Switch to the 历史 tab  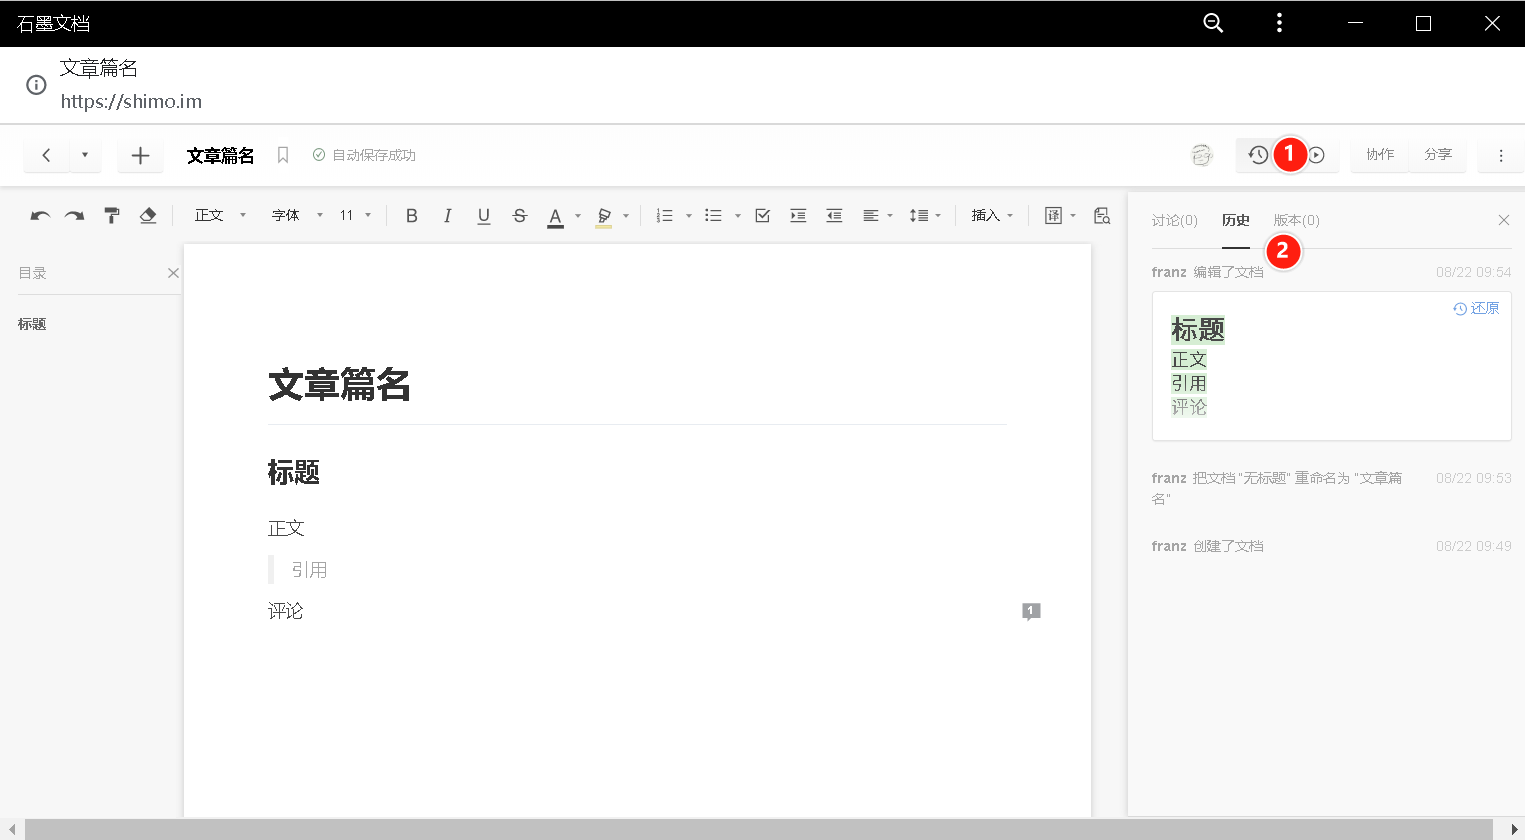[x=1236, y=220]
